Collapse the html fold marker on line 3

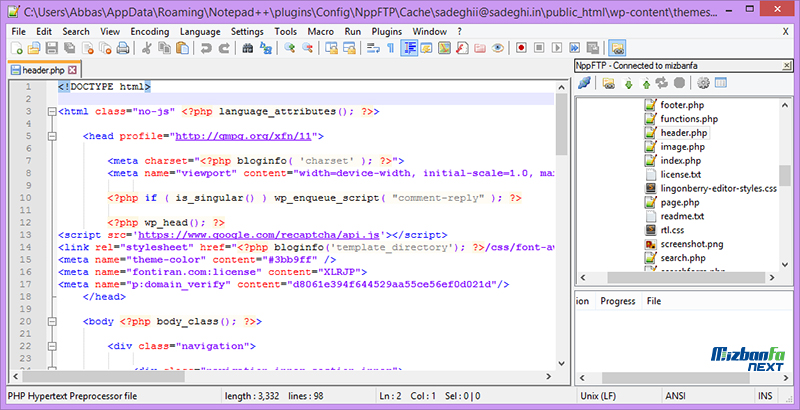pos(52,112)
